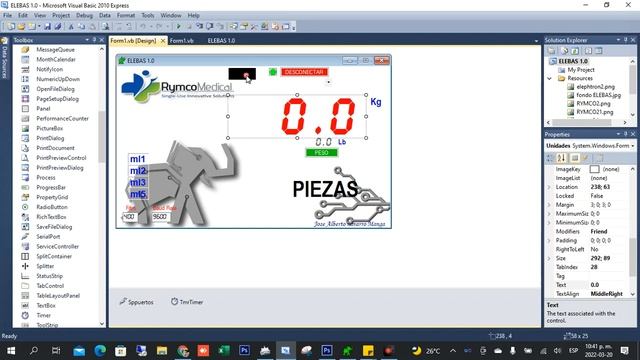Viewport: 640px width, 360px height.
Task: Expand the Location property row
Action: [549, 187]
